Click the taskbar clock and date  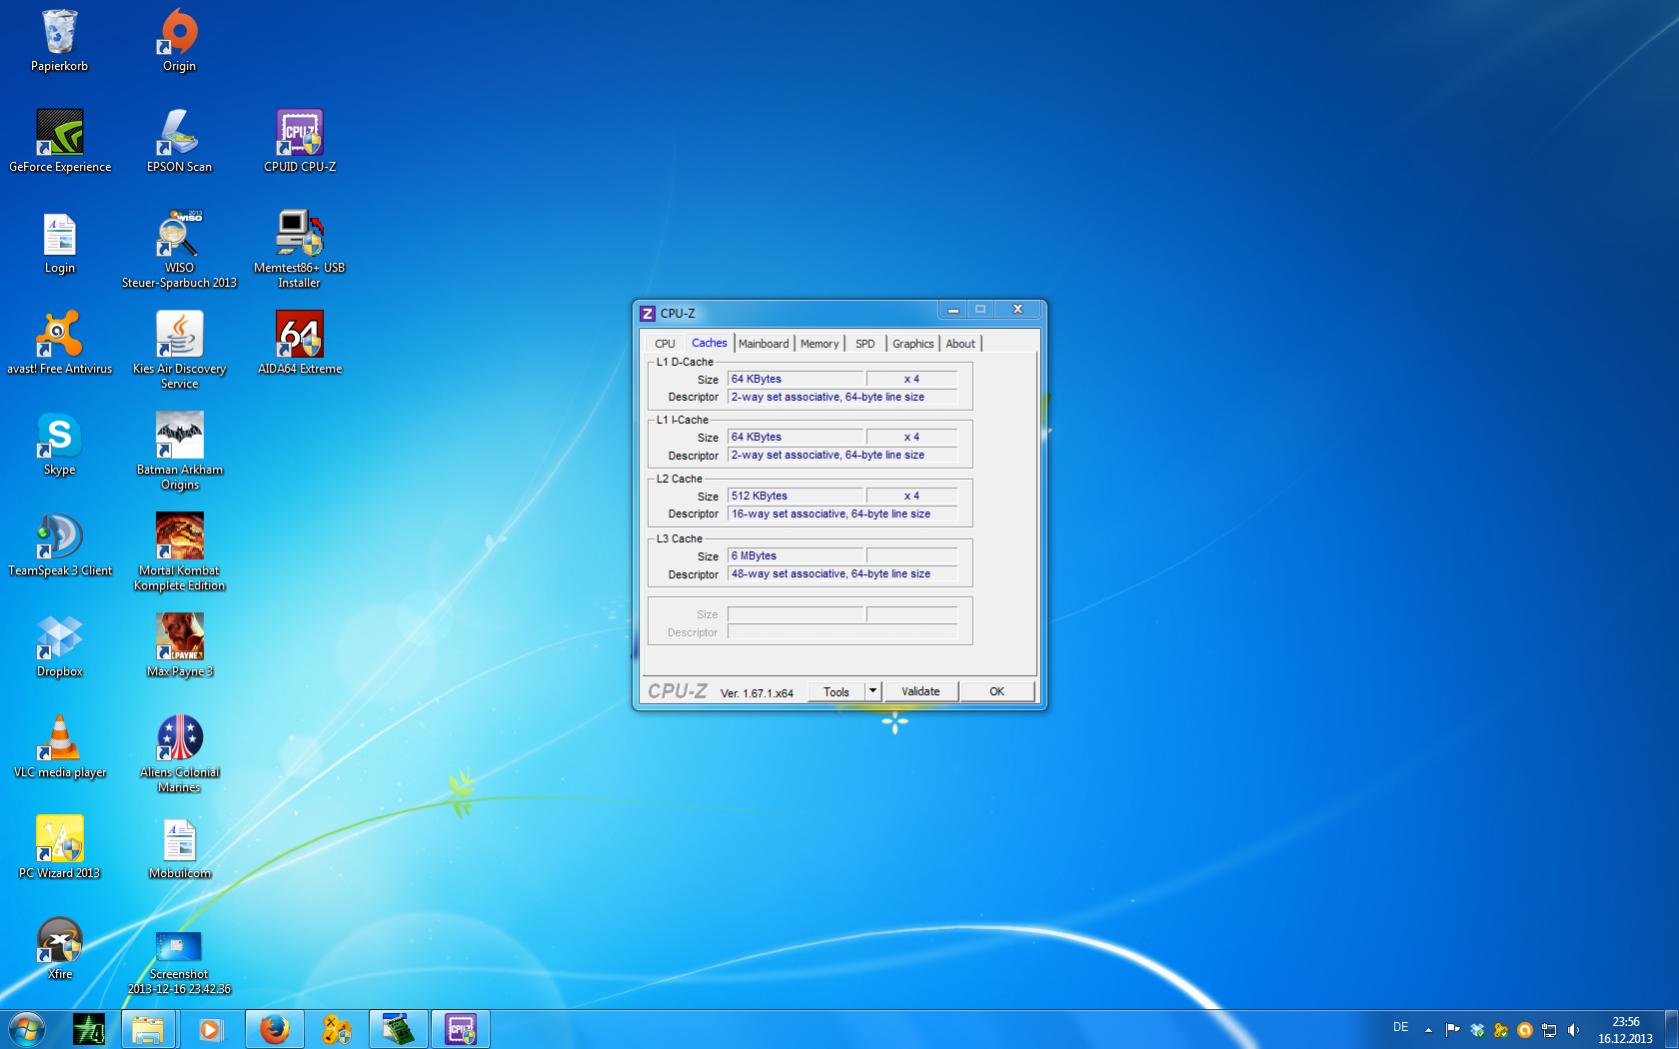coord(1625,1030)
